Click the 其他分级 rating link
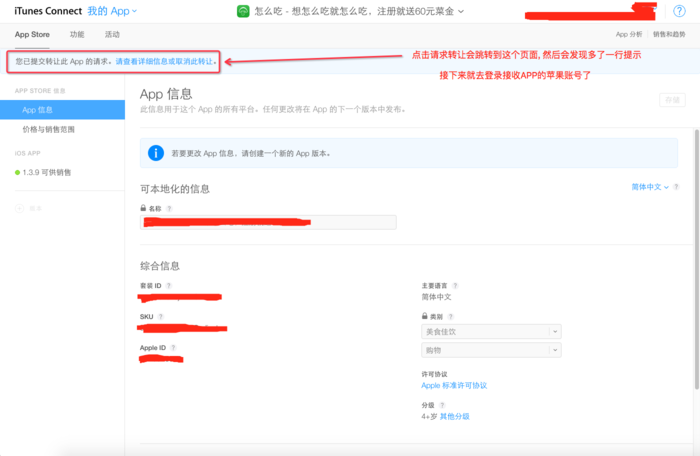Viewport: 700px width, 456px height. 454,416
